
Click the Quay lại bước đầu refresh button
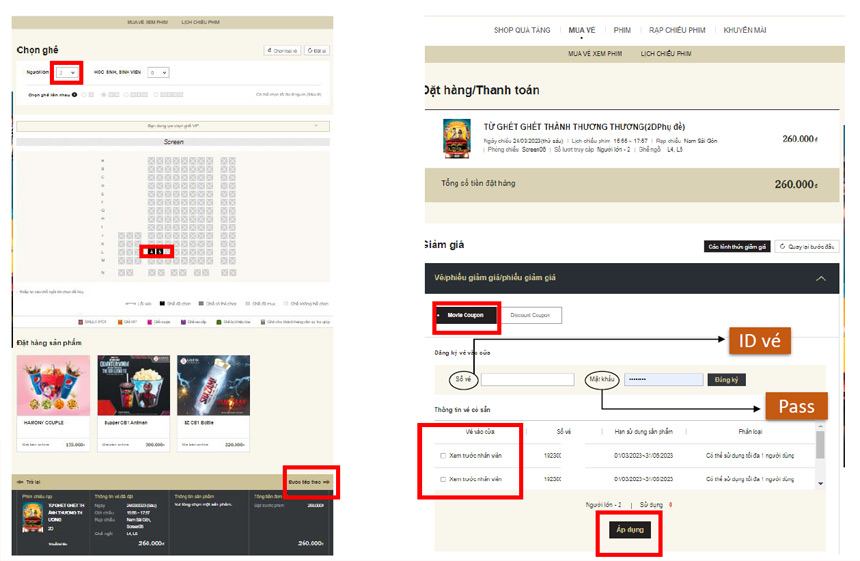point(807,246)
